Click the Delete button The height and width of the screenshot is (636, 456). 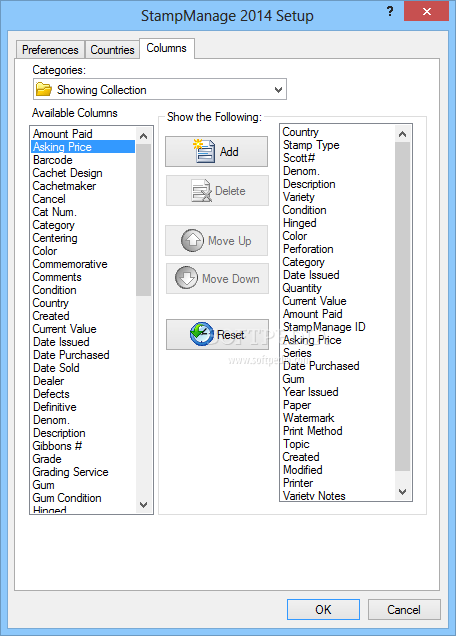tap(217, 191)
